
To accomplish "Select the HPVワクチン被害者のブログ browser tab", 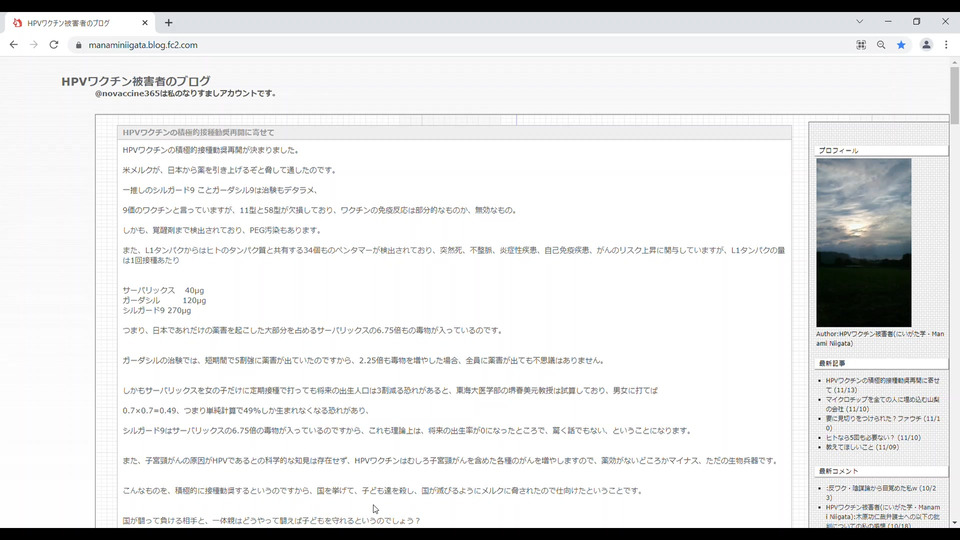I will point(80,23).
